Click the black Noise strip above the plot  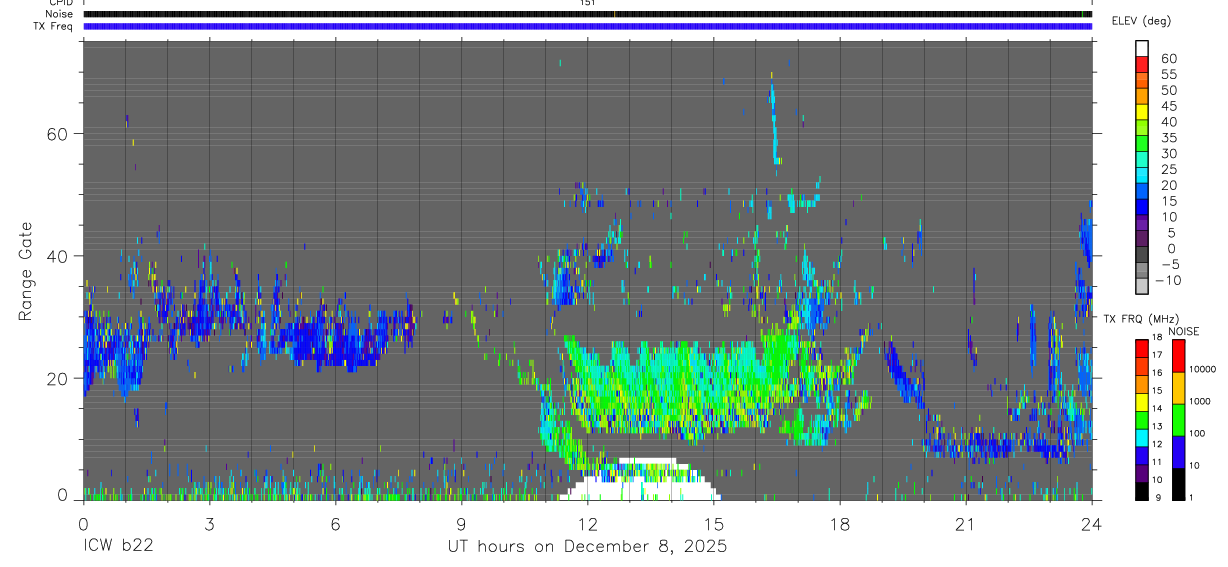(x=588, y=14)
